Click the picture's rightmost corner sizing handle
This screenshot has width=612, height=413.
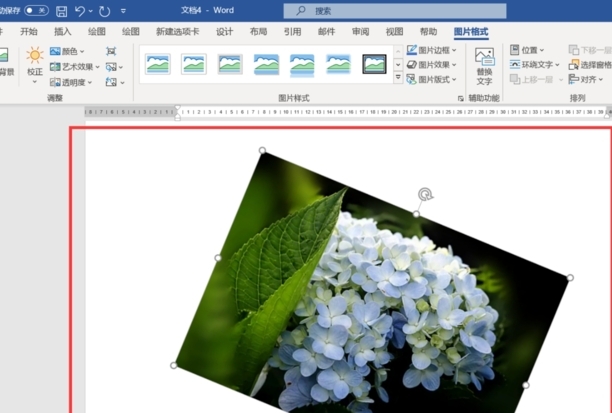click(x=570, y=278)
